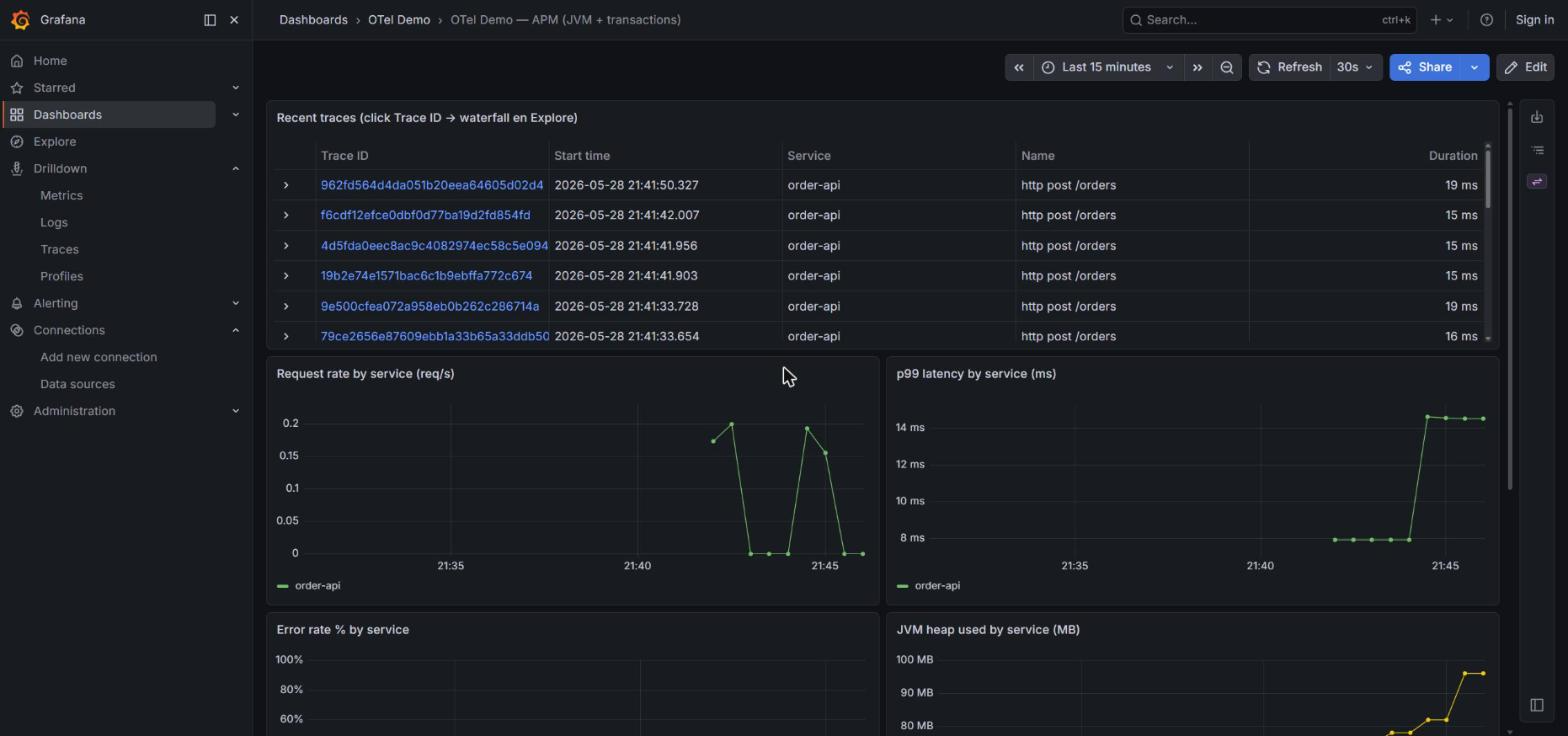Click the OTel Demo breadcrumb
1568x736 pixels.
398,20
